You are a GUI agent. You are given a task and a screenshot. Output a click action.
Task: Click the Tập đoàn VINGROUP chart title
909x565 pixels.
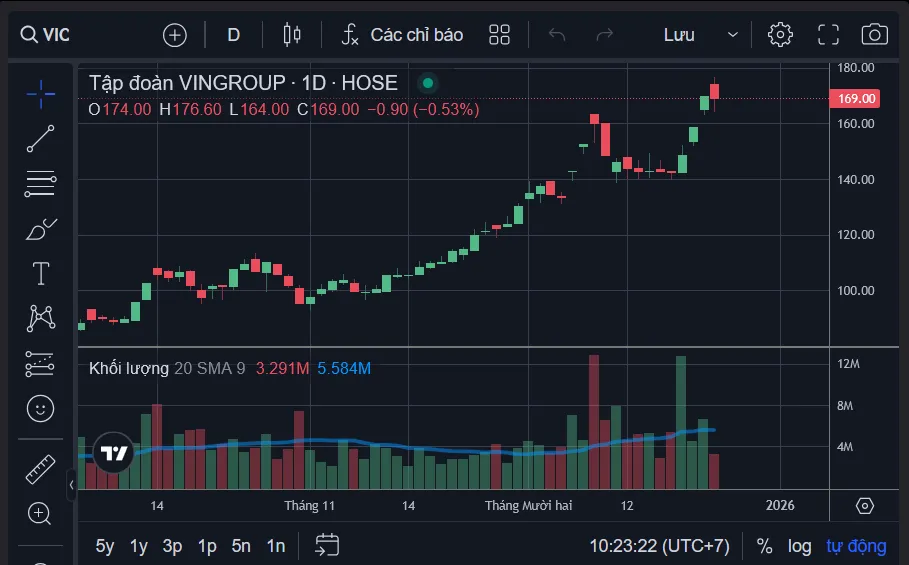click(x=243, y=83)
